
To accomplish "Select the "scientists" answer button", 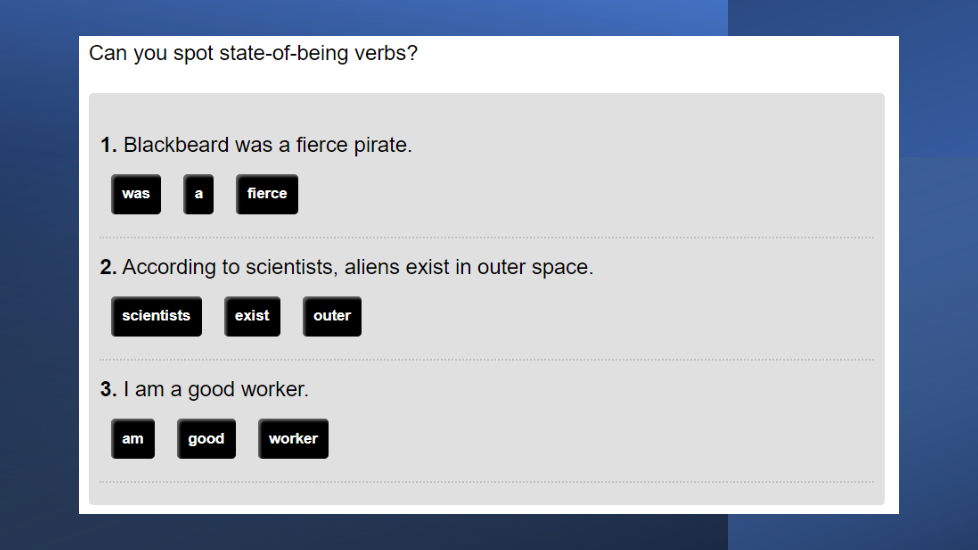I will pos(156,316).
